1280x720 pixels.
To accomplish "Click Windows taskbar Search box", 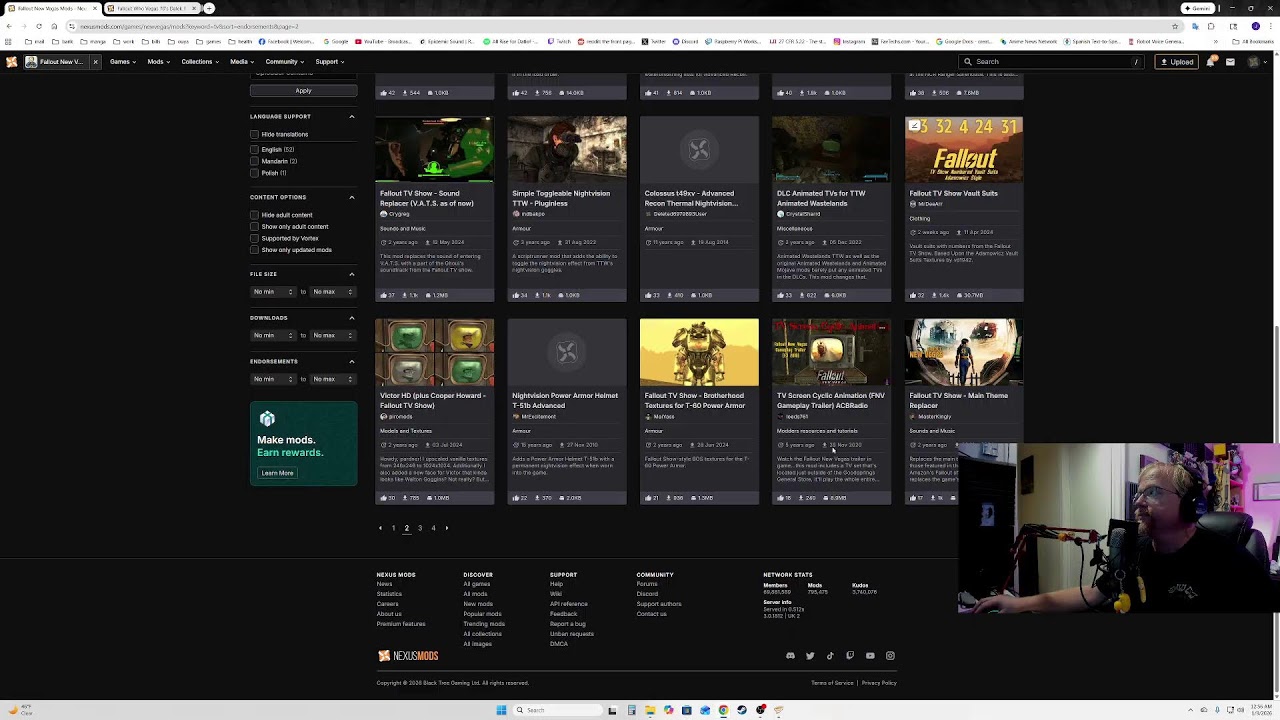I will 559,710.
